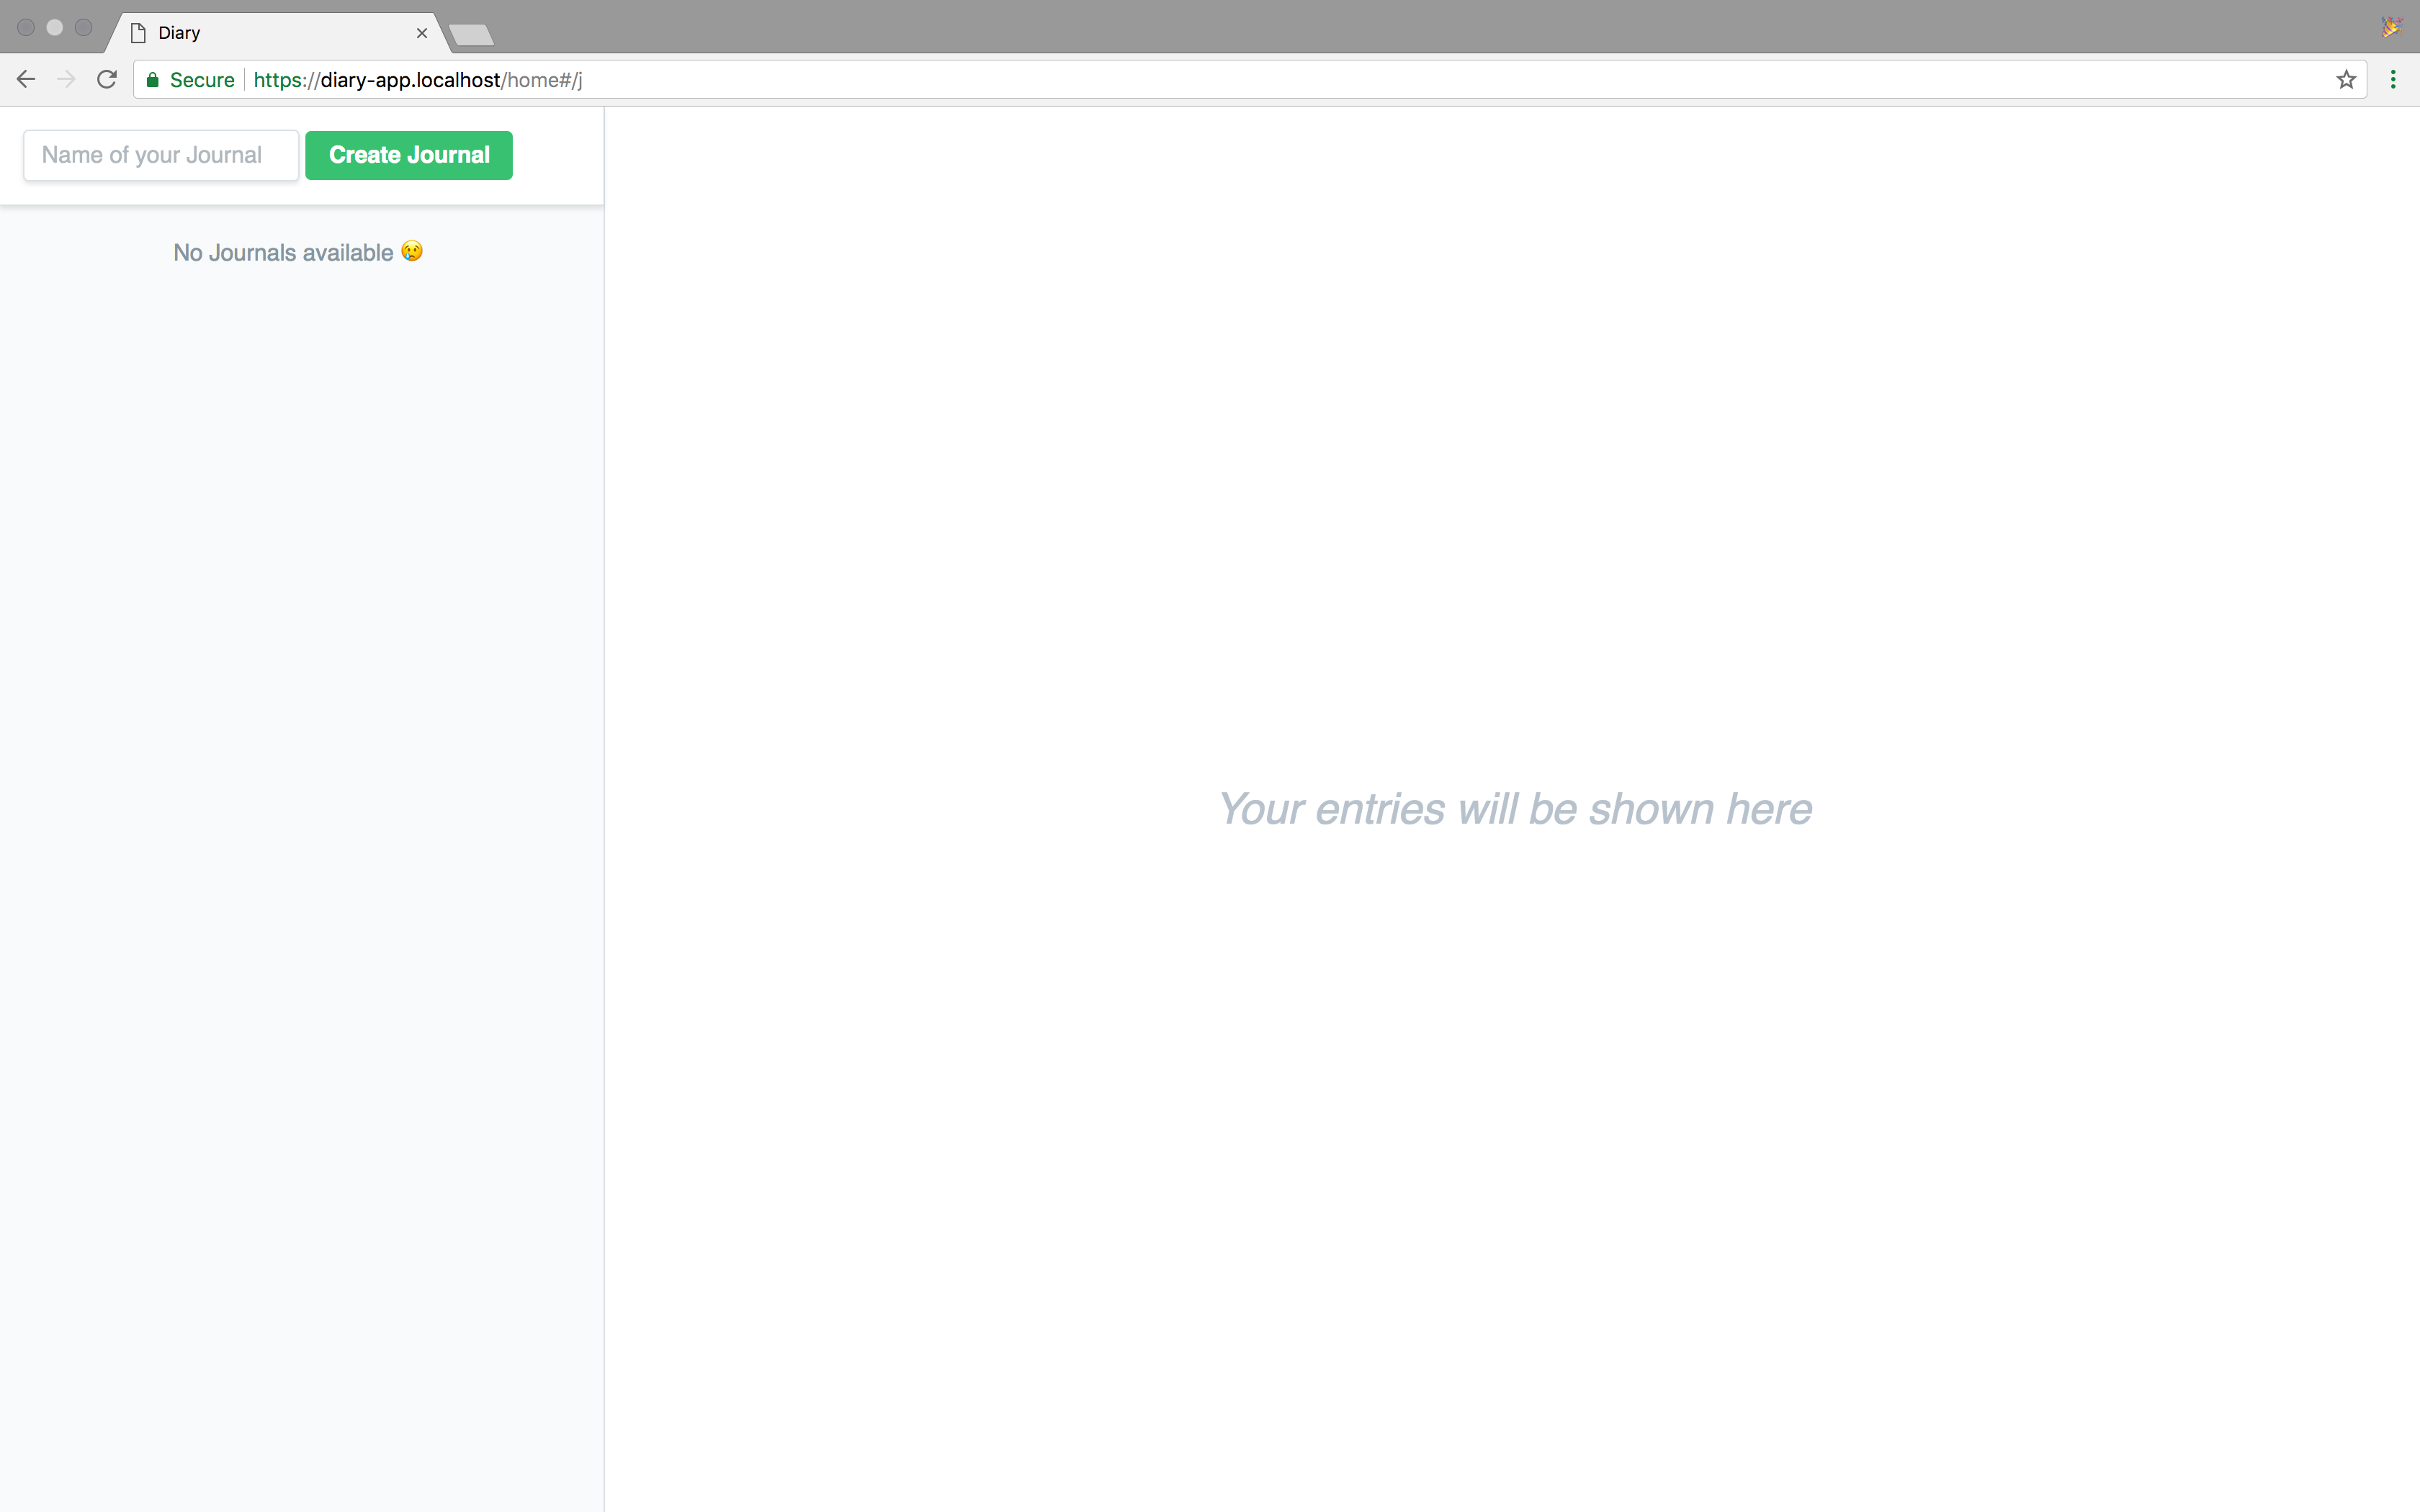Bookmark page with star icon
This screenshot has width=2420, height=1512.
pyautogui.click(x=2346, y=80)
